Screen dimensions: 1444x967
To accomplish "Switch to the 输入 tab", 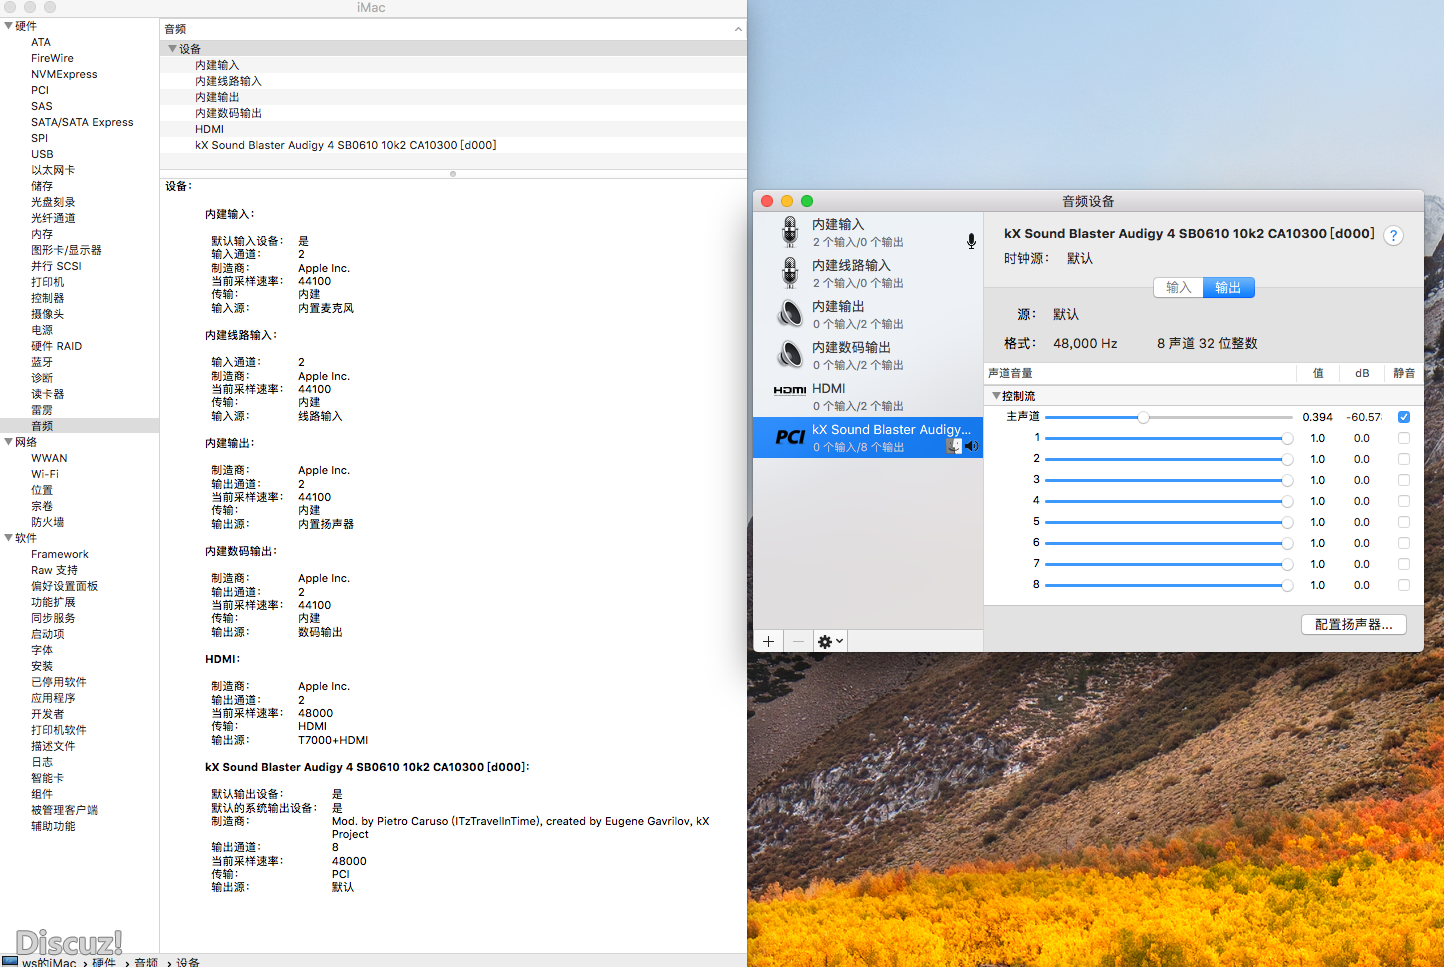I will [1178, 288].
